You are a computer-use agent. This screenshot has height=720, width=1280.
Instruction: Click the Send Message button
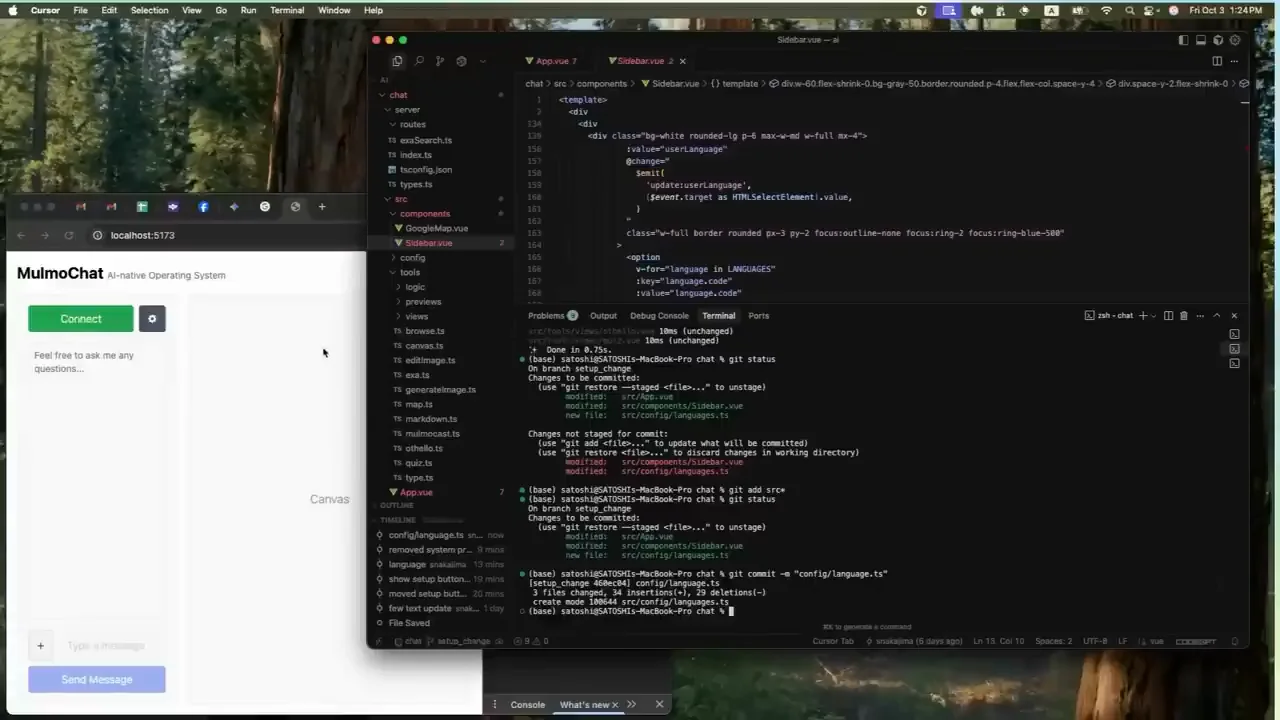97,680
